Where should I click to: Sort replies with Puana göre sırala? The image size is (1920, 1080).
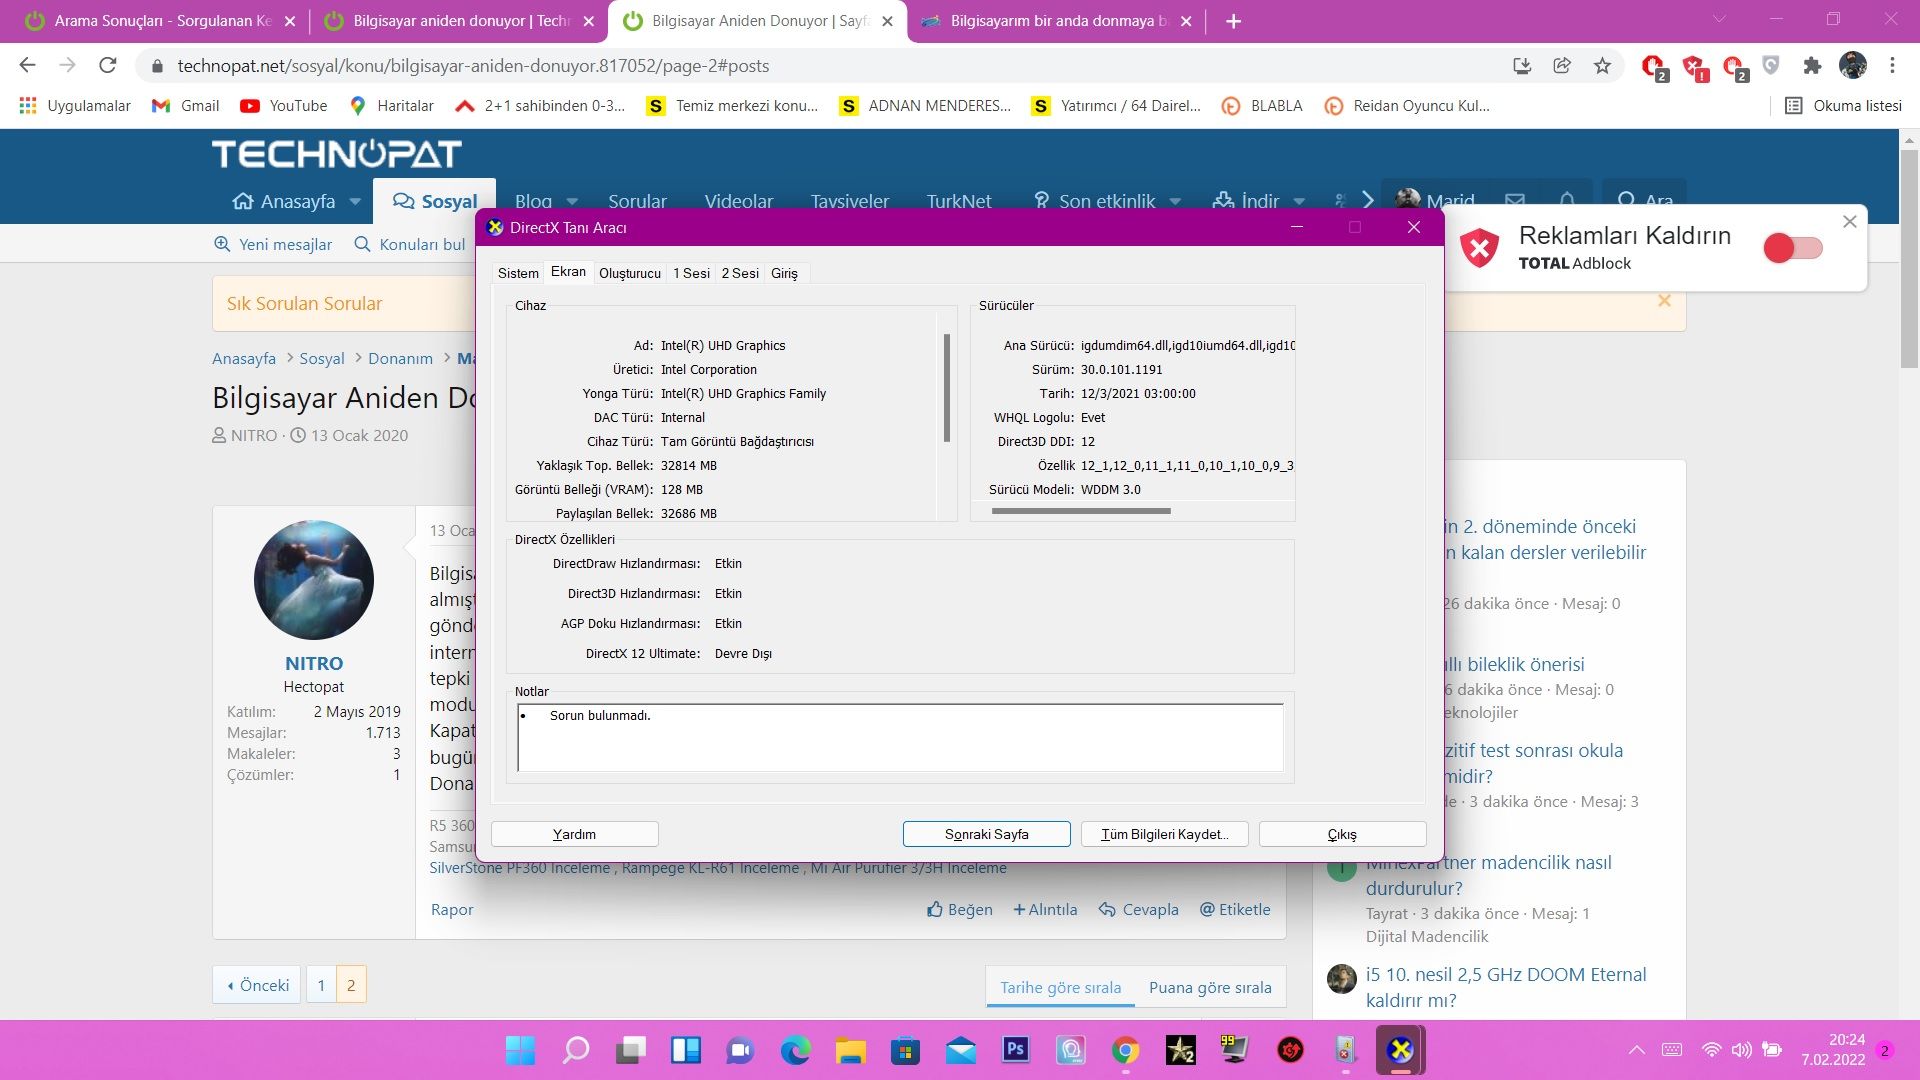click(1210, 987)
